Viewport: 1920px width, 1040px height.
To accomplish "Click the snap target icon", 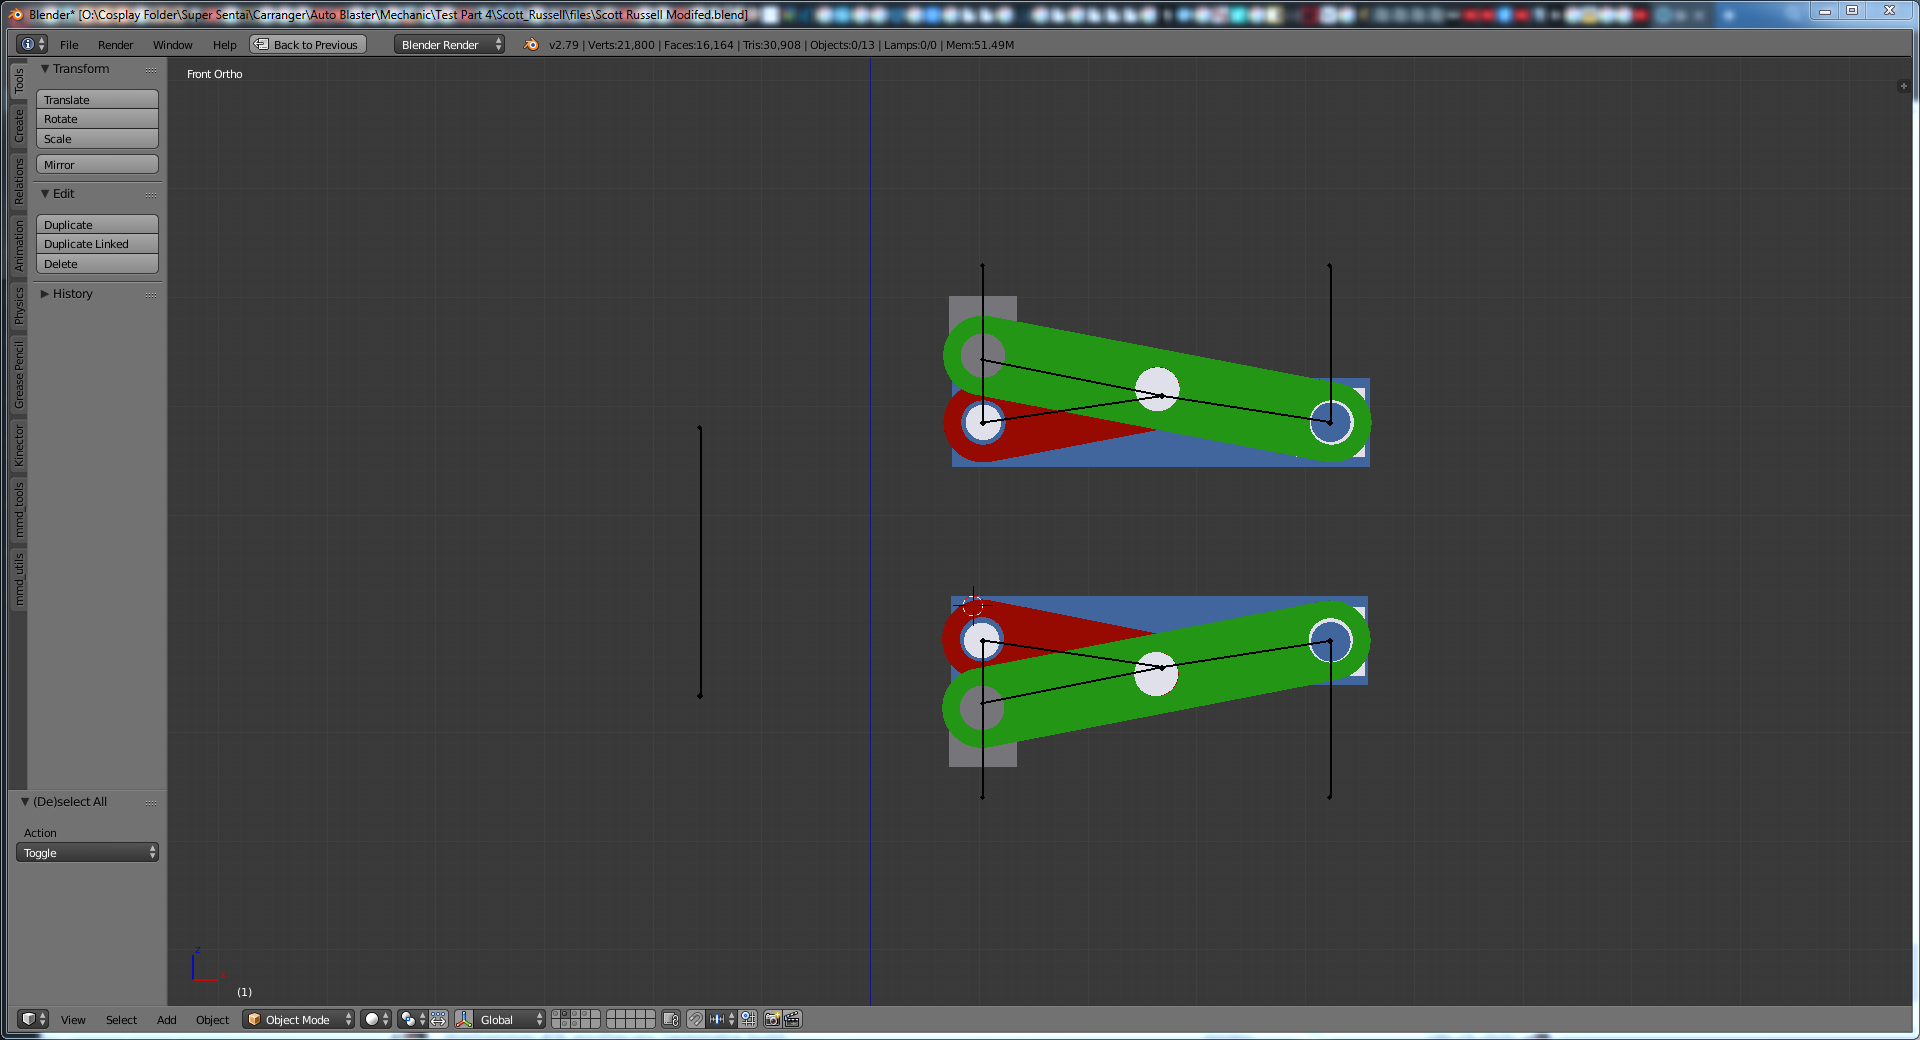I will 748,1019.
